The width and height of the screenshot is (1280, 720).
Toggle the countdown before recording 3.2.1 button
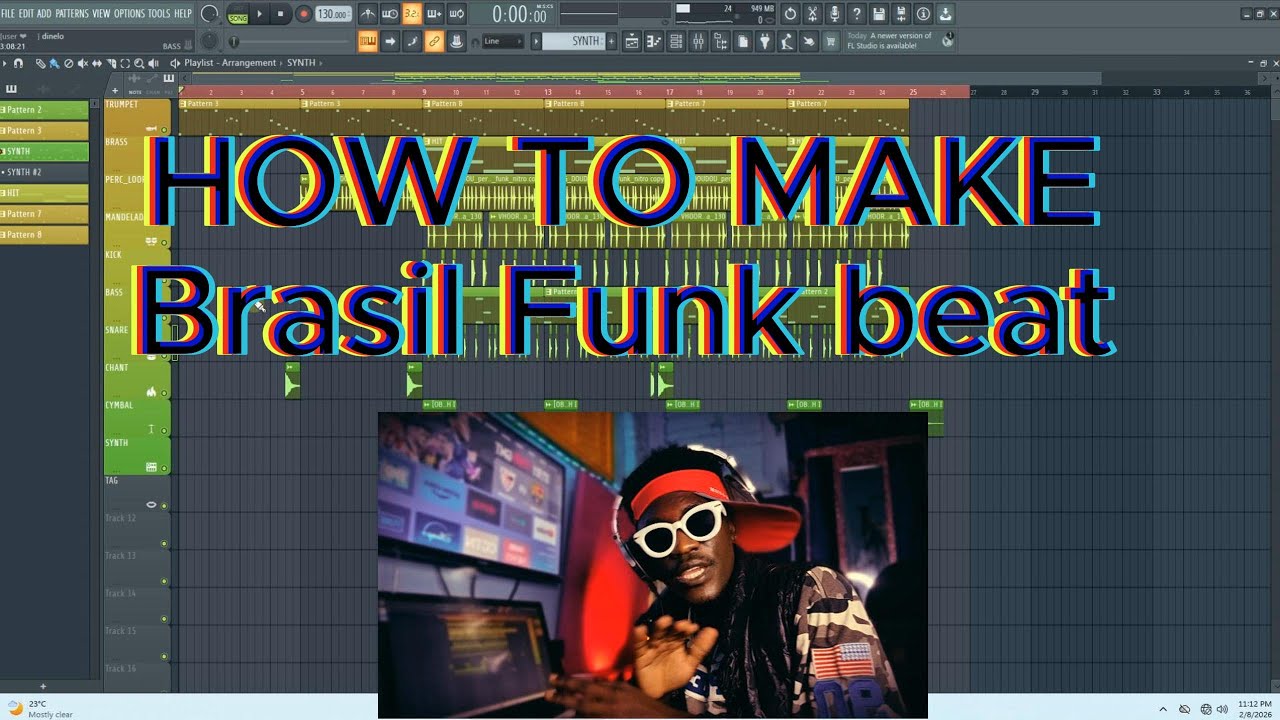point(412,14)
